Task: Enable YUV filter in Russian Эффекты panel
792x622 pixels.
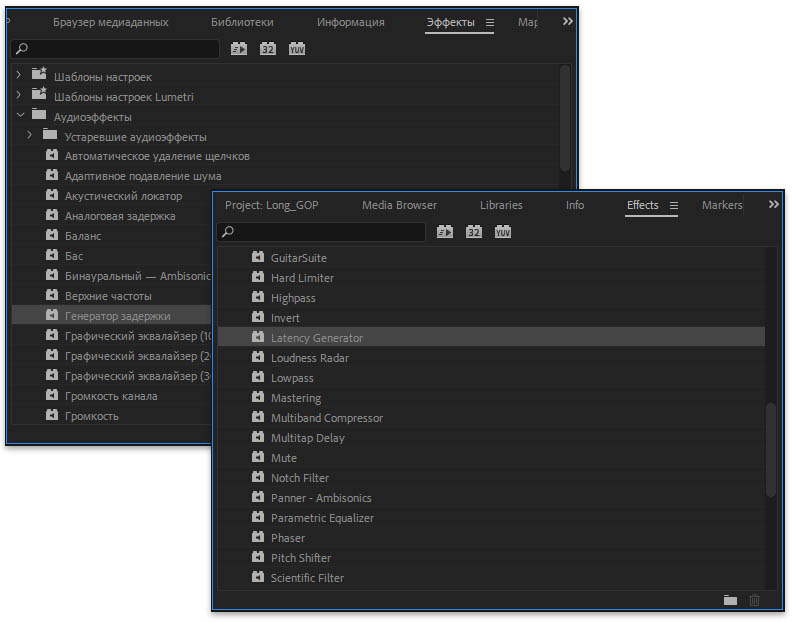Action: (x=297, y=48)
